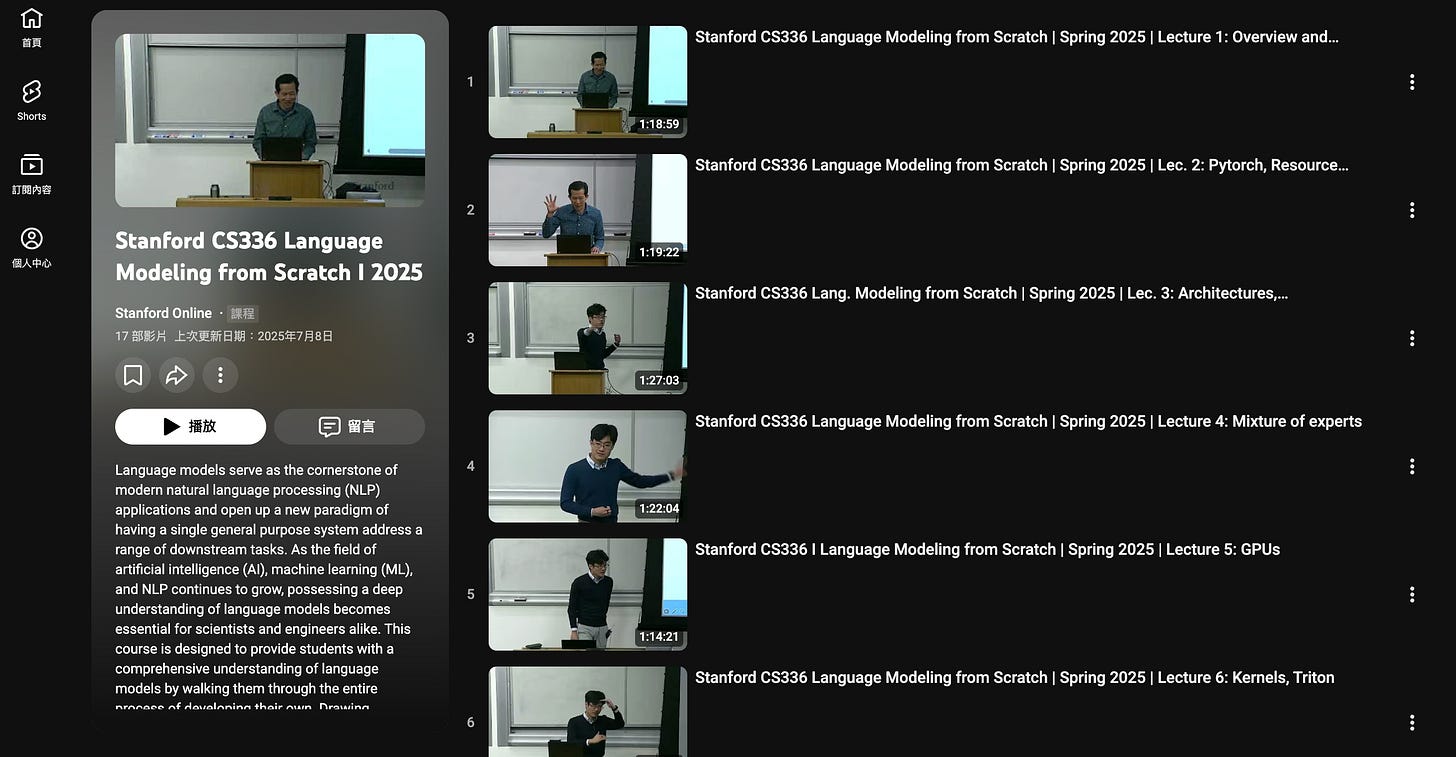The image size is (1456, 757).
Task: Play all with the 播放 button
Action: click(x=190, y=426)
